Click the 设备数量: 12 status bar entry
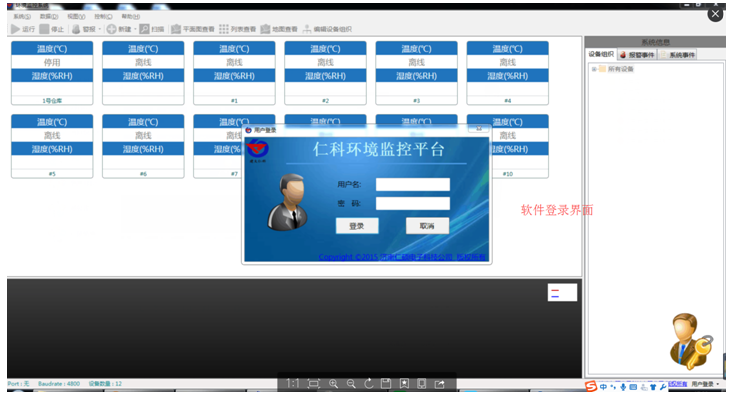This screenshot has height=401, width=738. click(105, 384)
